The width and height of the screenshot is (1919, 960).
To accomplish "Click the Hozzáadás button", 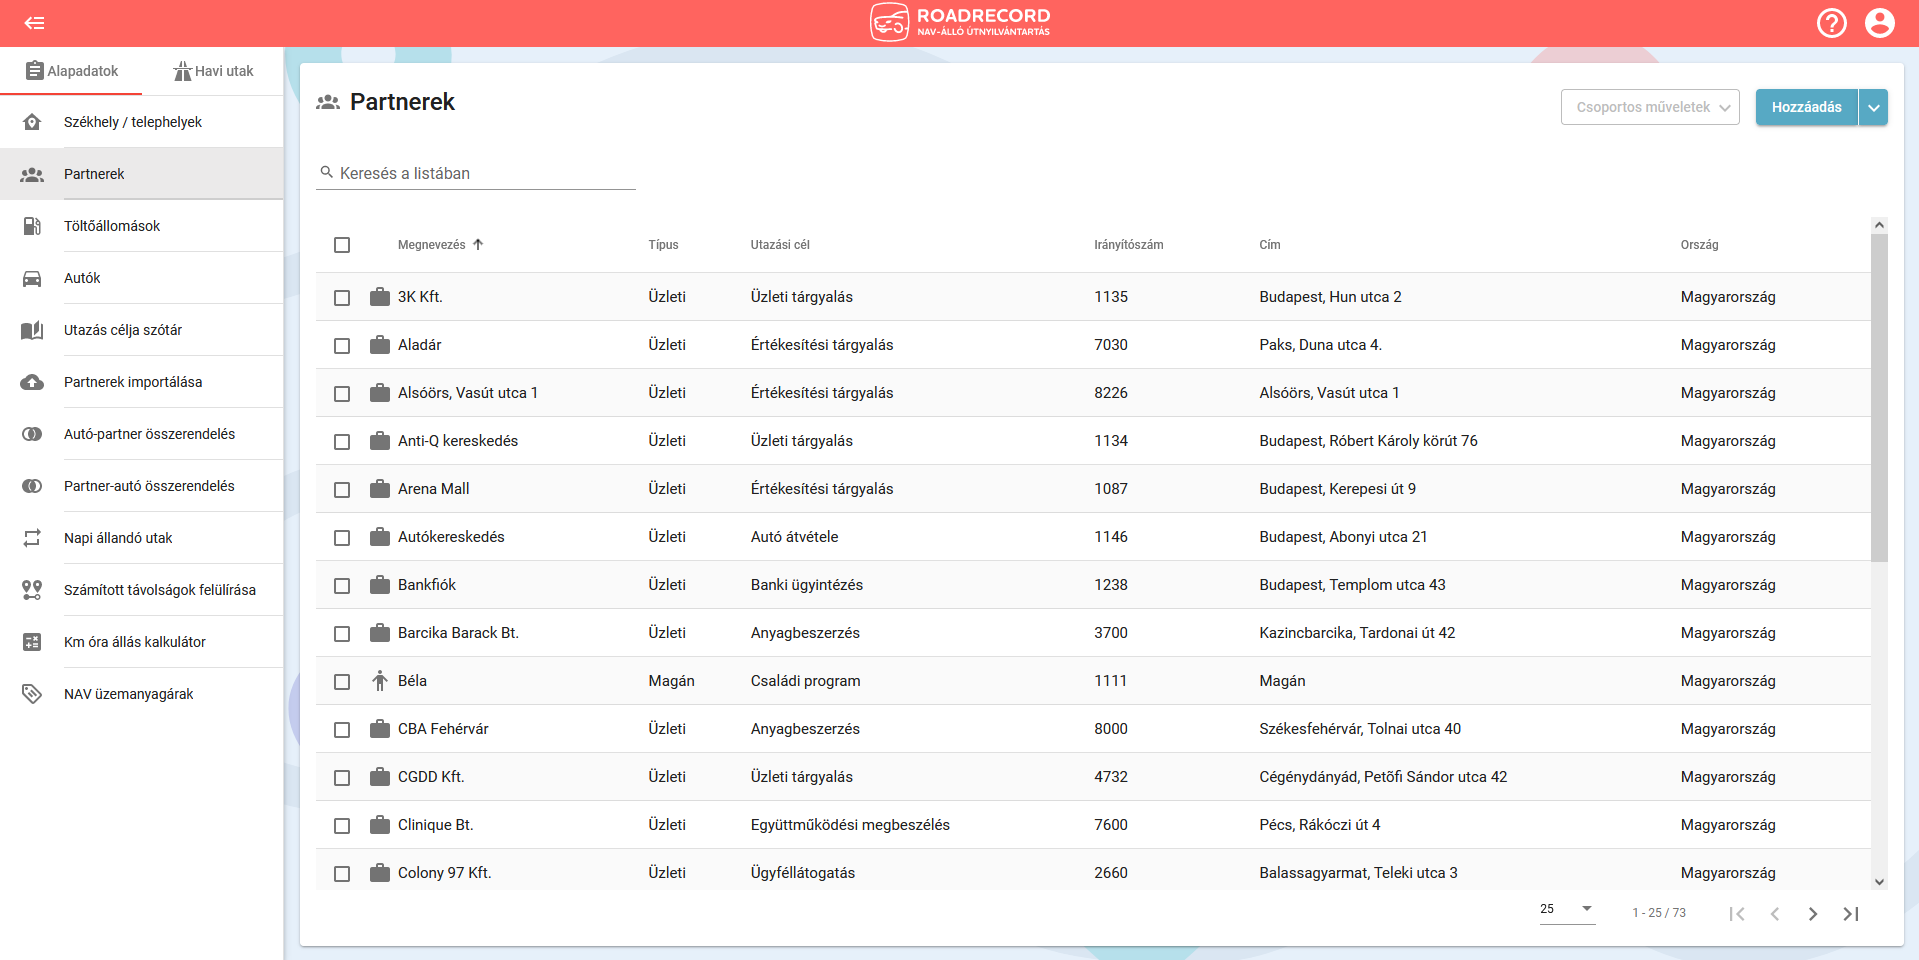I will coord(1806,107).
